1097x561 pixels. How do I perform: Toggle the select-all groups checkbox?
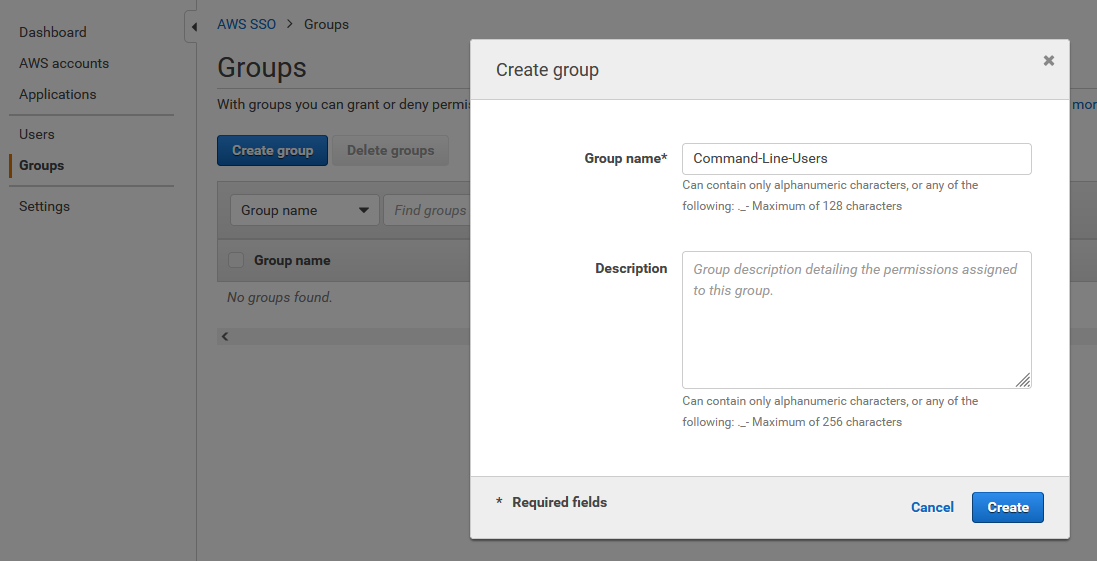tap(236, 260)
